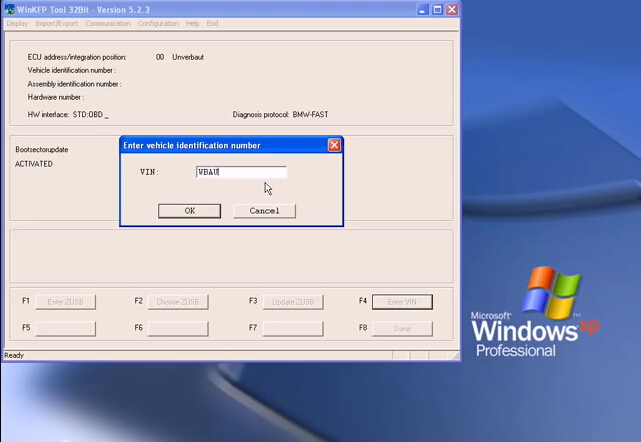Open the Help menu
Screen dimensions: 641x442
(x=193, y=23)
